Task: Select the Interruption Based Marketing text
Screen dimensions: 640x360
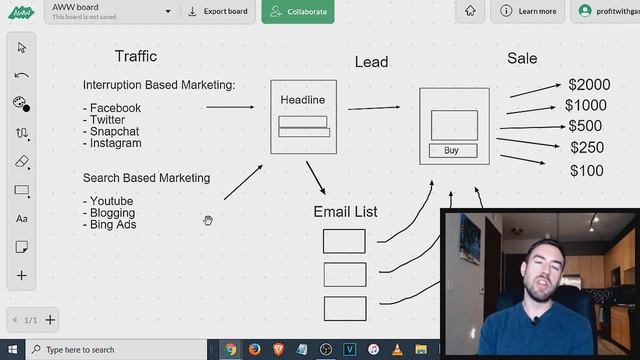Action: point(159,85)
